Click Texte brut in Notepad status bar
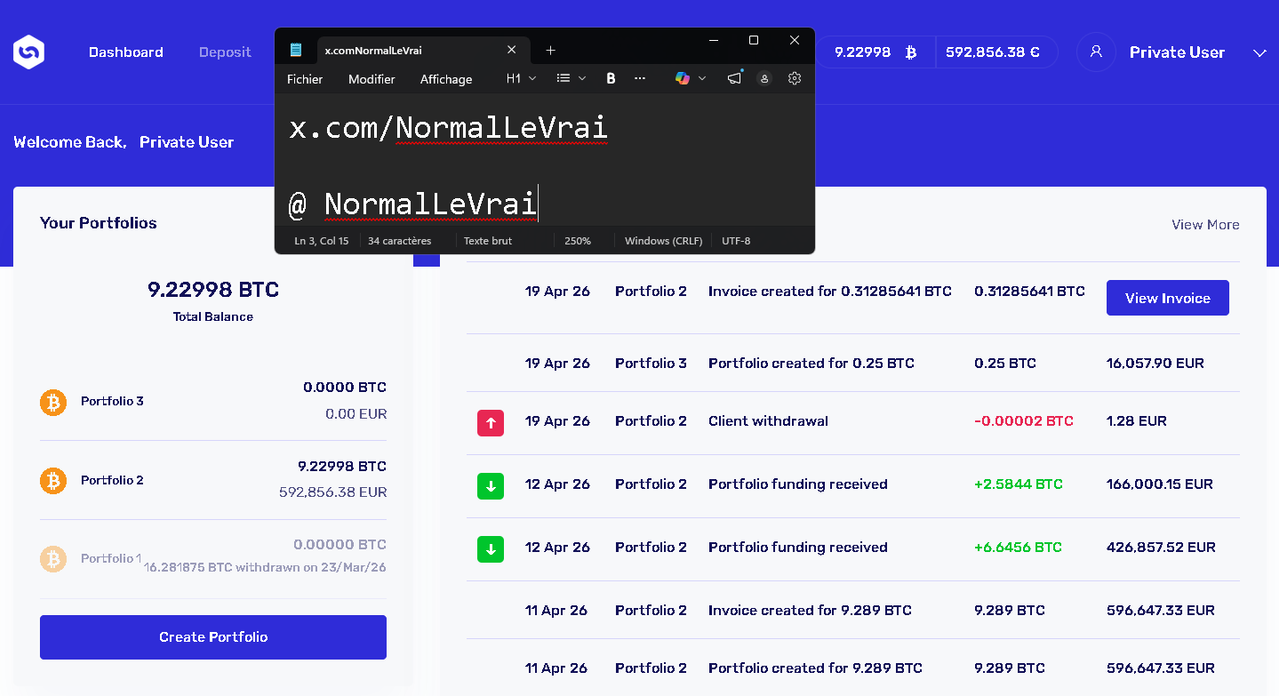 pos(488,241)
